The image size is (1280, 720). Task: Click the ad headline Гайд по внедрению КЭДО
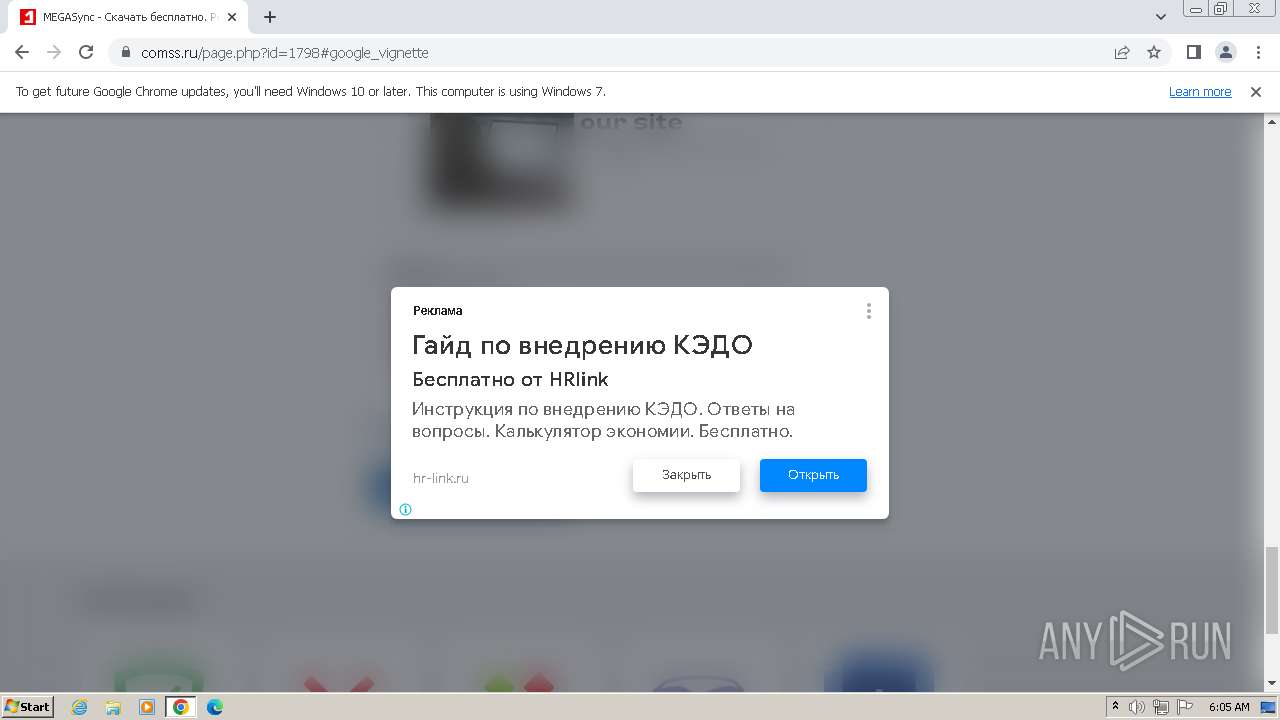pyautogui.click(x=582, y=345)
